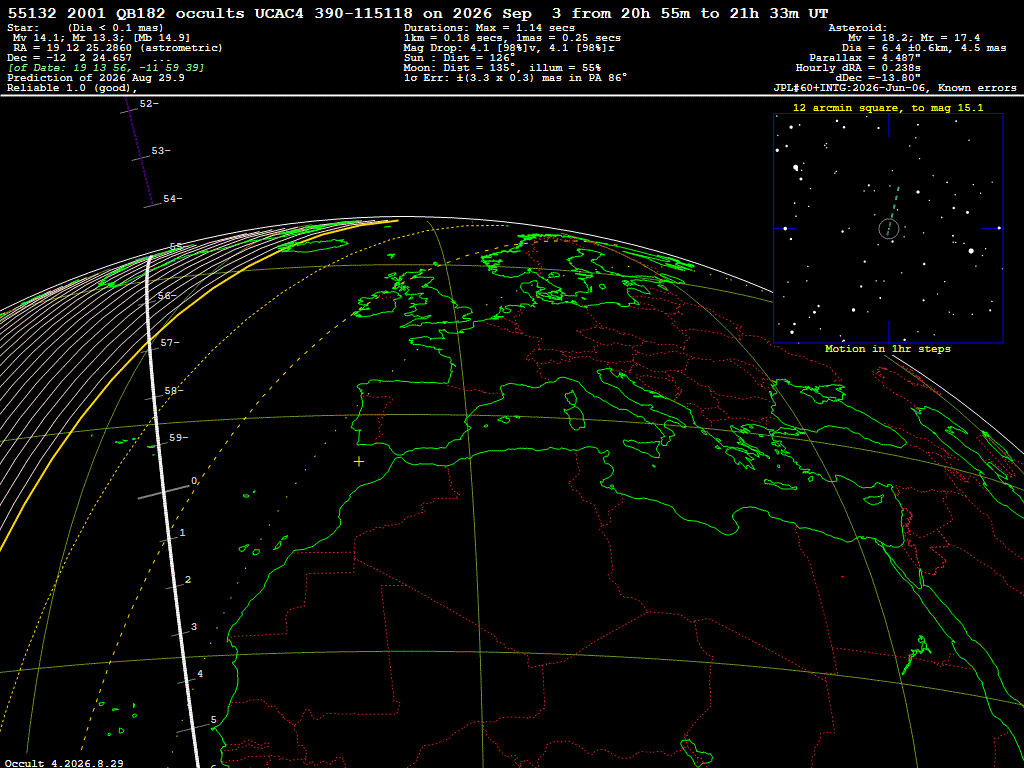Screen dimensions: 1024x768
Task: Click the 'Occult 4.2026.8.29' version label
Action: pos(63,763)
